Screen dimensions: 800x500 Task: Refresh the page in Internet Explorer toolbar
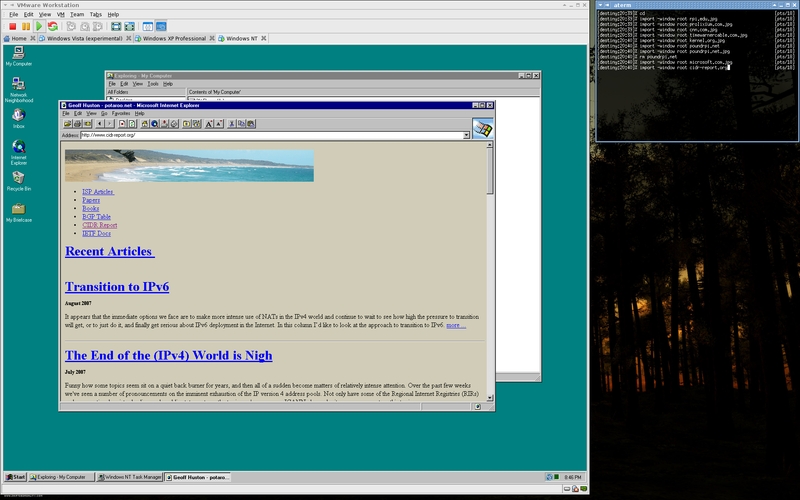[x=132, y=123]
